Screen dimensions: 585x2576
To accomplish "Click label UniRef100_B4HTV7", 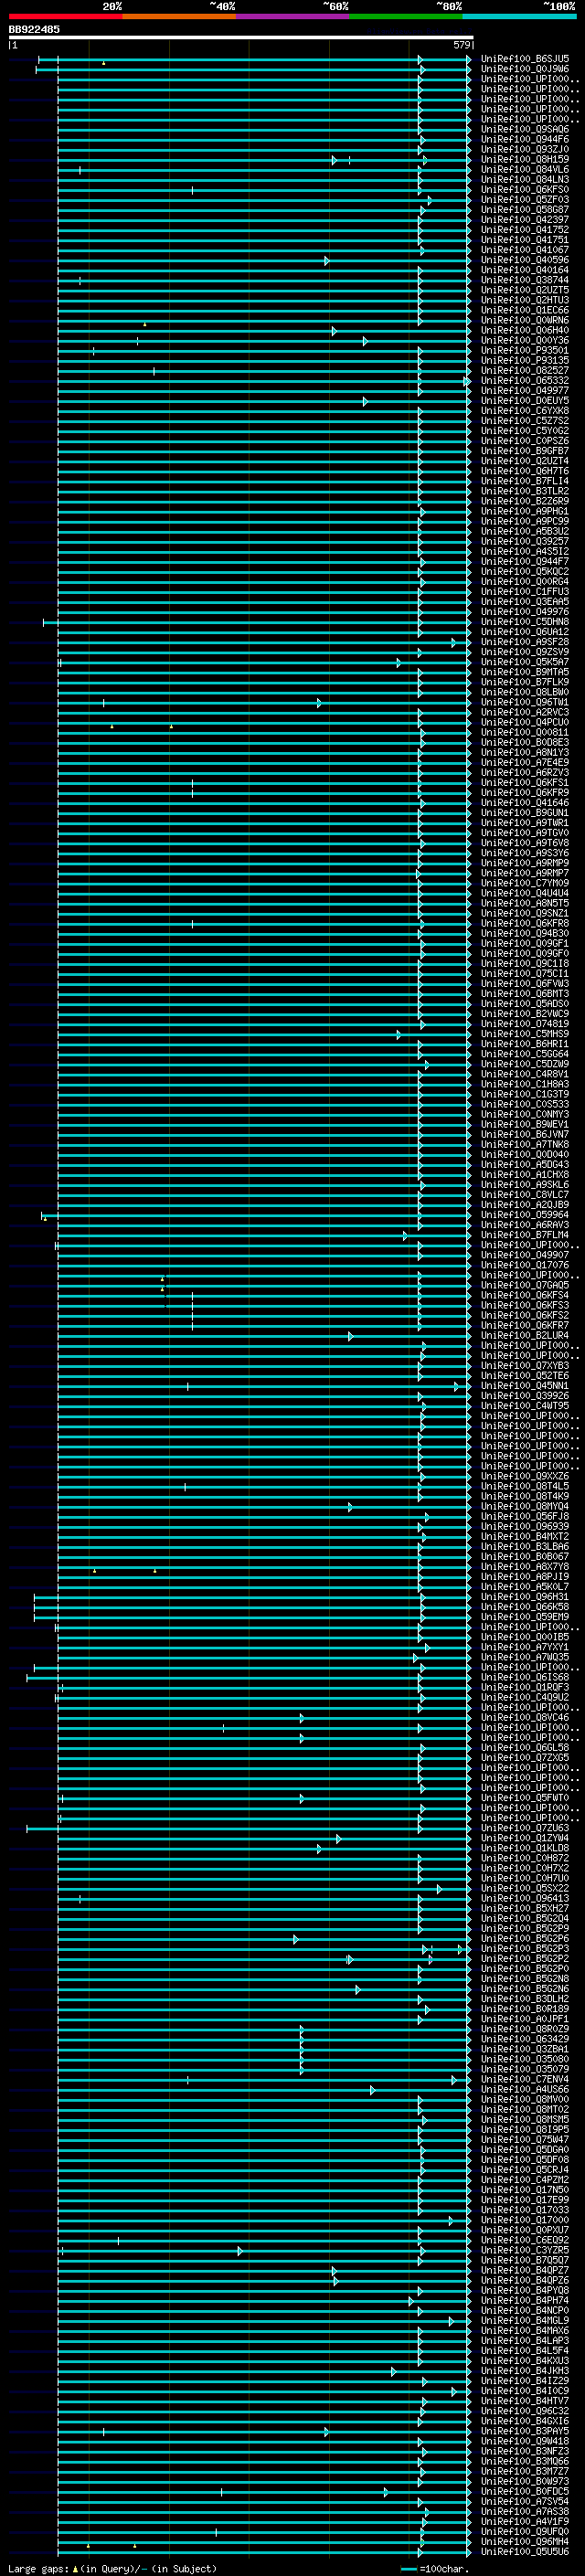I will point(525,2401).
